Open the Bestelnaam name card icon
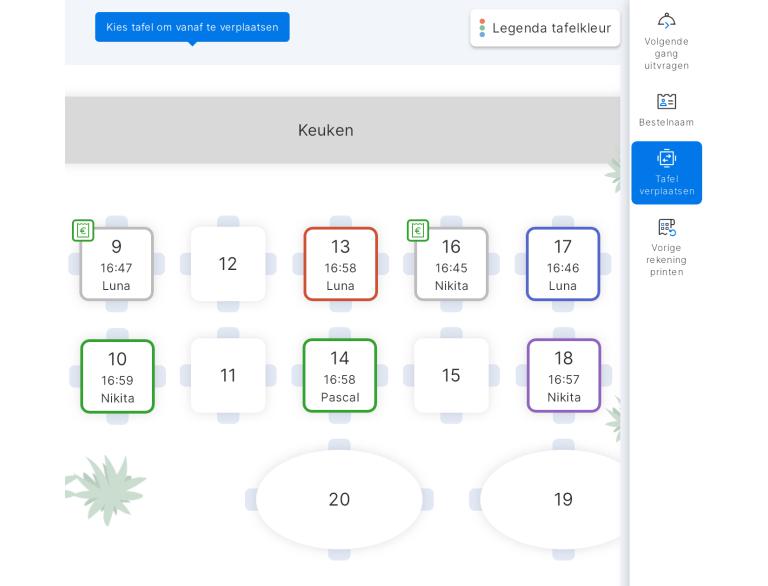Viewport: 768px width, 586px height. pyautogui.click(x=666, y=102)
